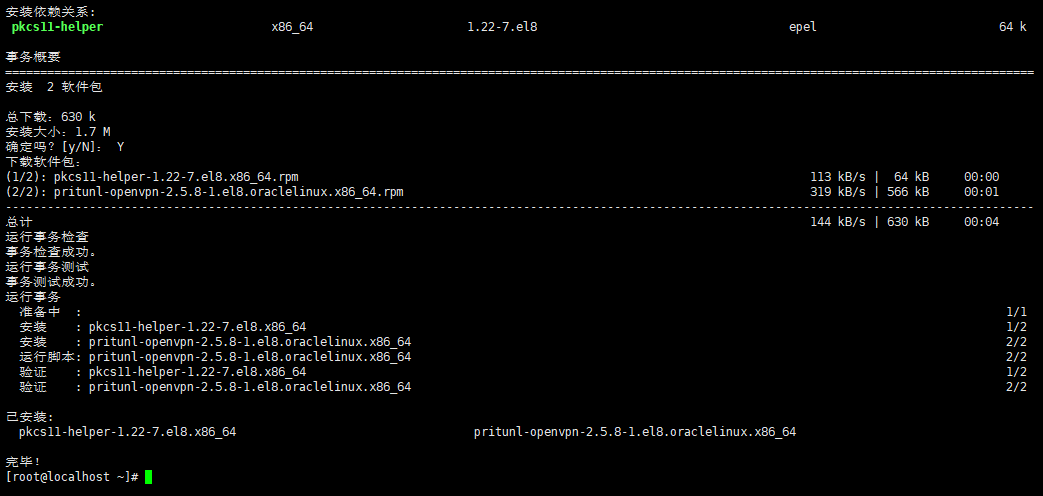The image size is (1043, 496).
Task: Click the 已安装: heading
Action: (30, 417)
